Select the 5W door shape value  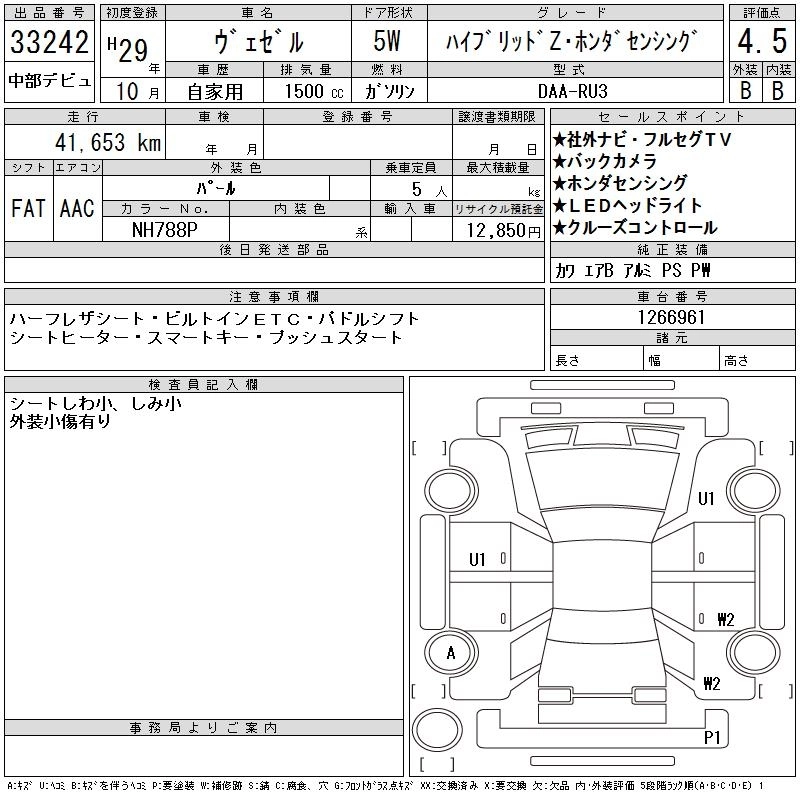(x=387, y=41)
